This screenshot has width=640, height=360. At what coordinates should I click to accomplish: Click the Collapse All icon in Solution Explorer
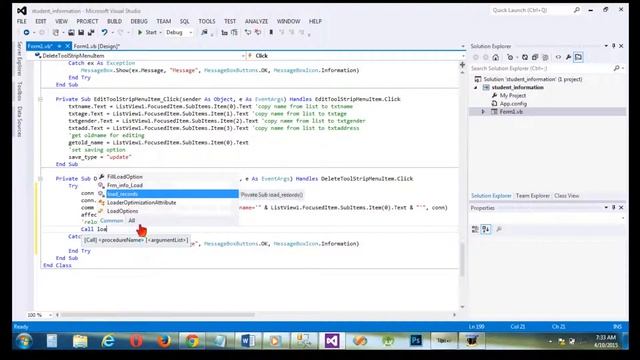coord(535,57)
